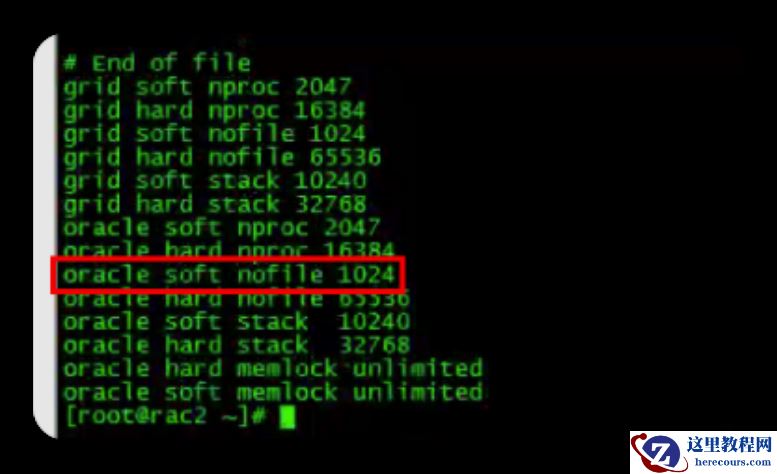777x474 pixels.
Task: Select the grid soft nproc 2047 line
Action: click(x=207, y=87)
